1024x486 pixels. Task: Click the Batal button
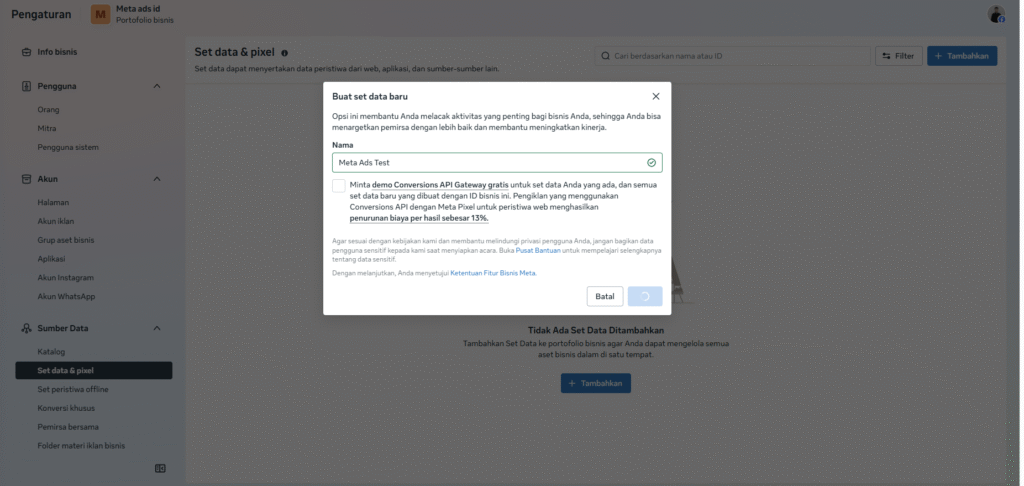tap(605, 296)
